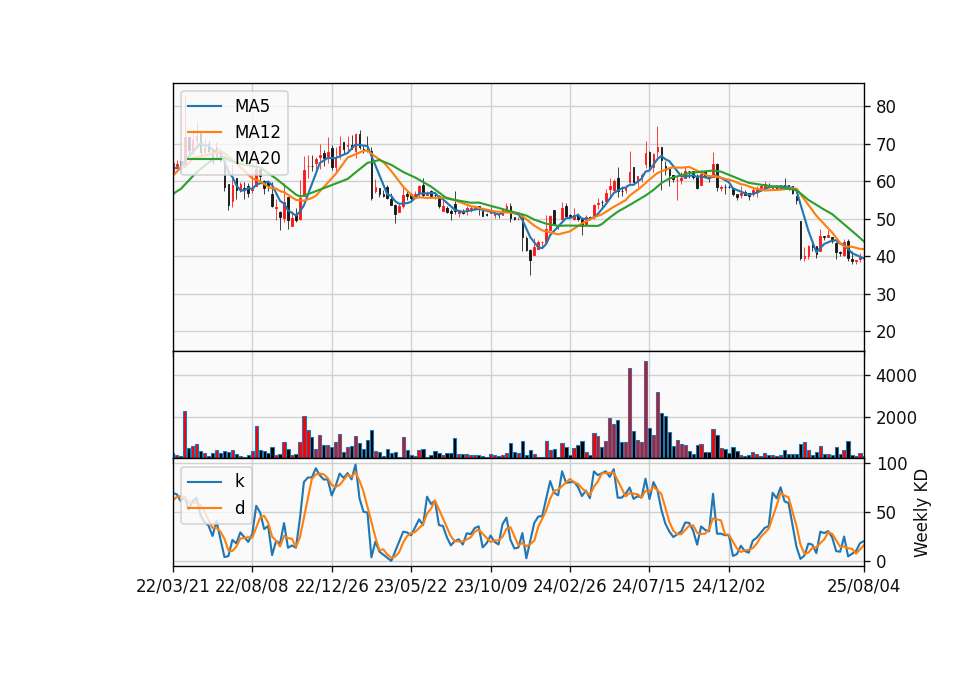Click the 22/12/26 date tick label
This screenshot has height=690, width=960.
pyautogui.click(x=332, y=586)
